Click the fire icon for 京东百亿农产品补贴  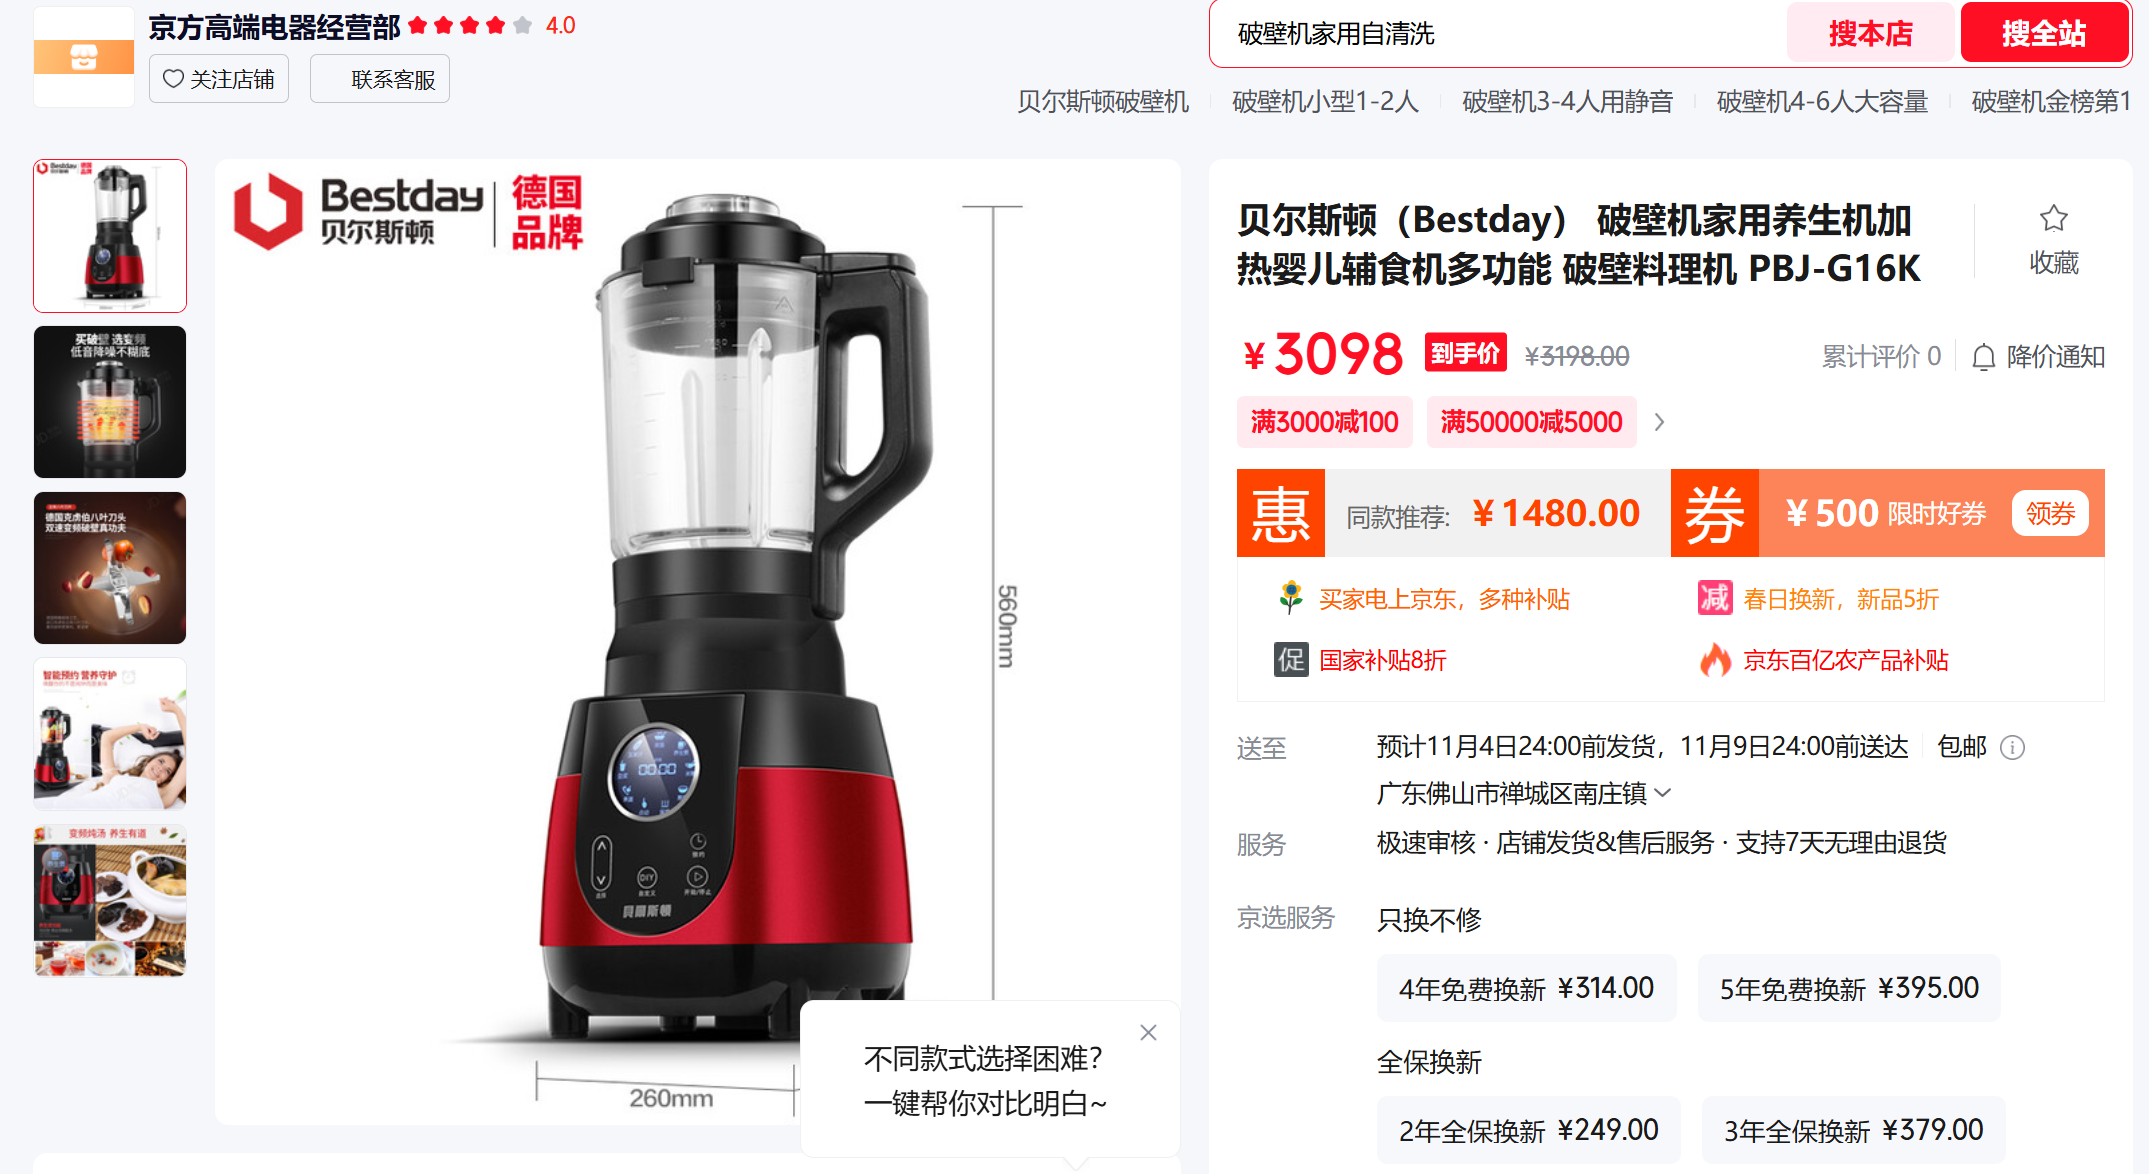click(1715, 660)
